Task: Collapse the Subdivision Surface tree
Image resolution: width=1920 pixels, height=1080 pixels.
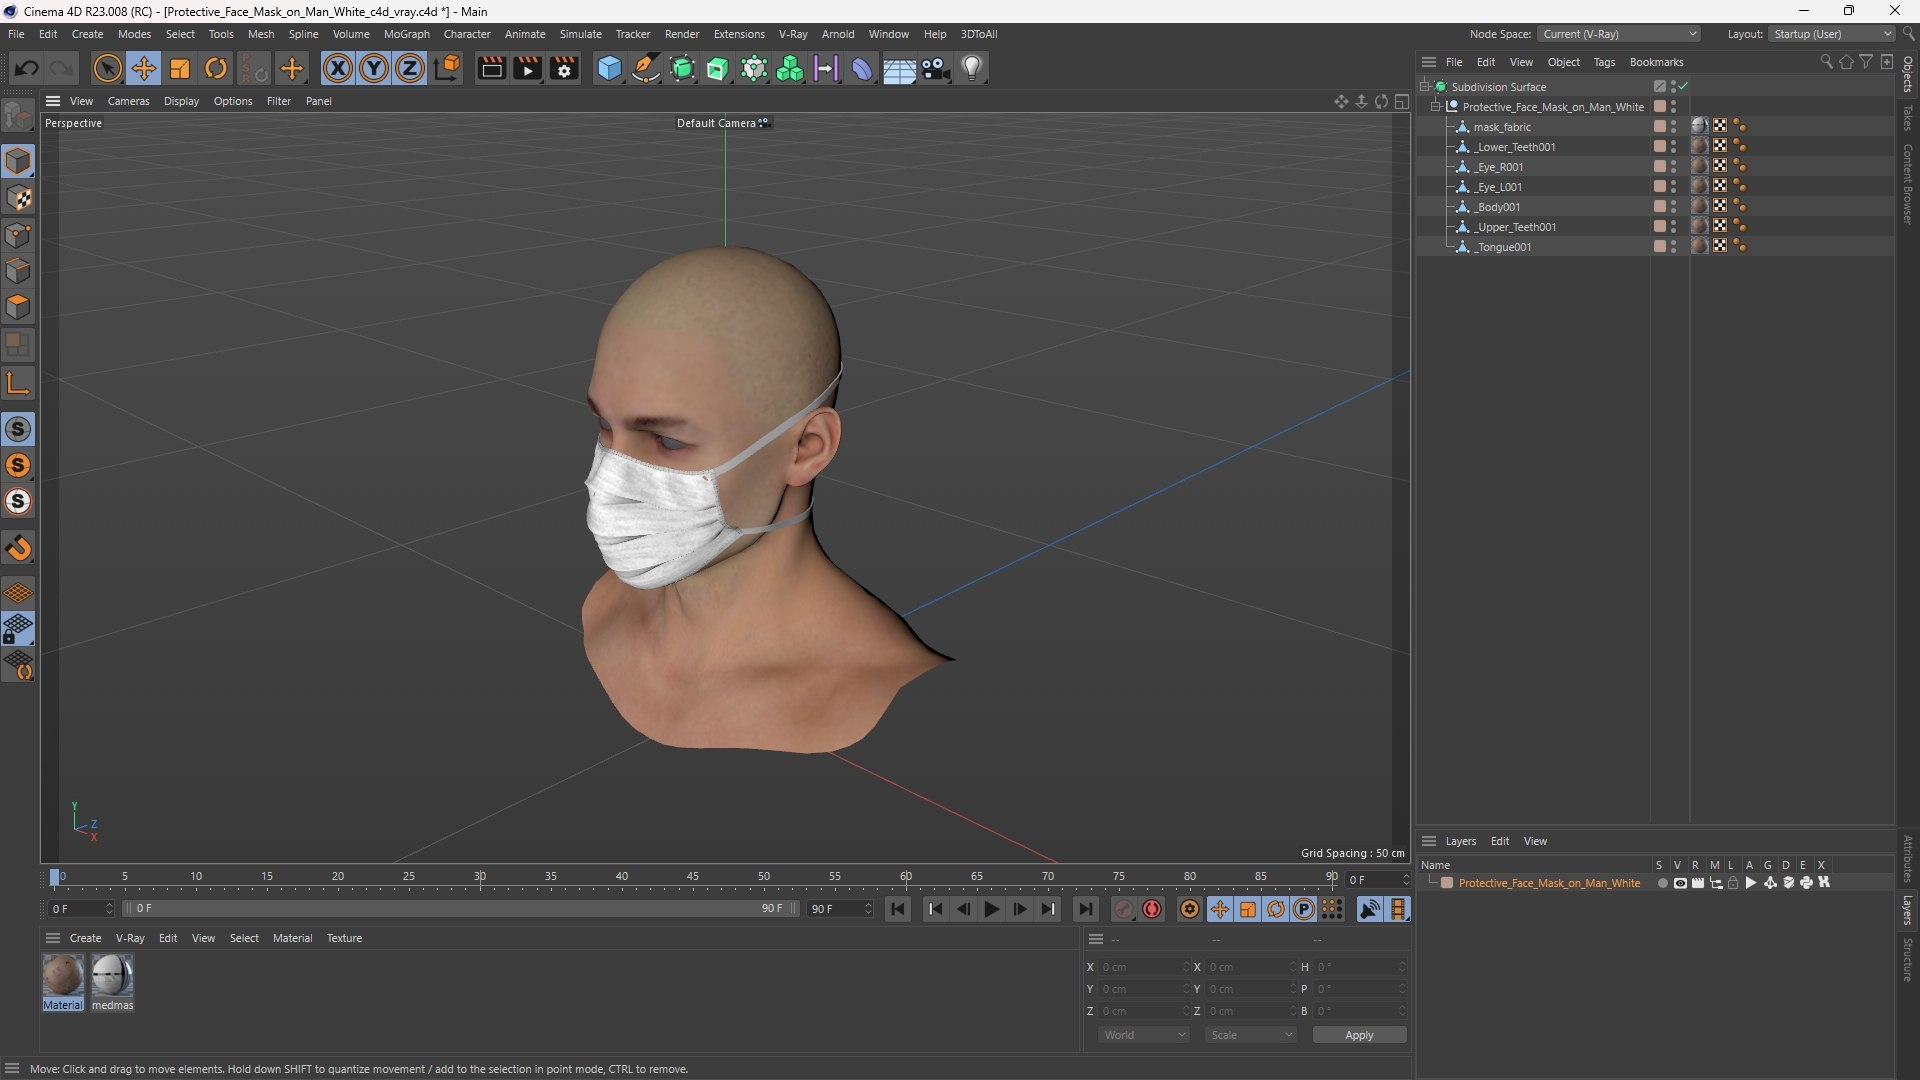Action: point(1425,87)
